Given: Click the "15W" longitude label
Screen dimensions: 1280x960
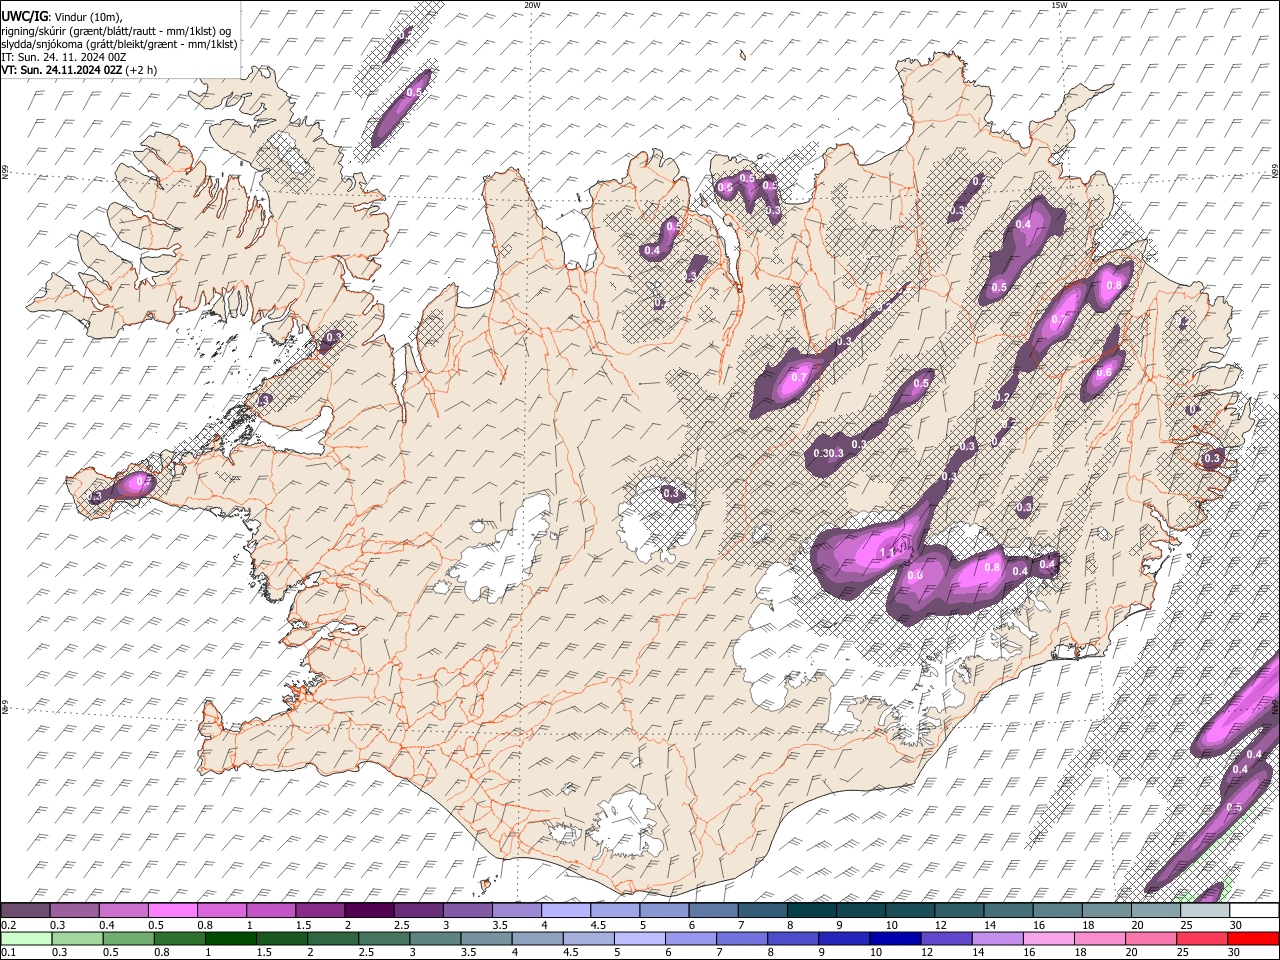Looking at the screenshot, I should click(x=1059, y=5).
